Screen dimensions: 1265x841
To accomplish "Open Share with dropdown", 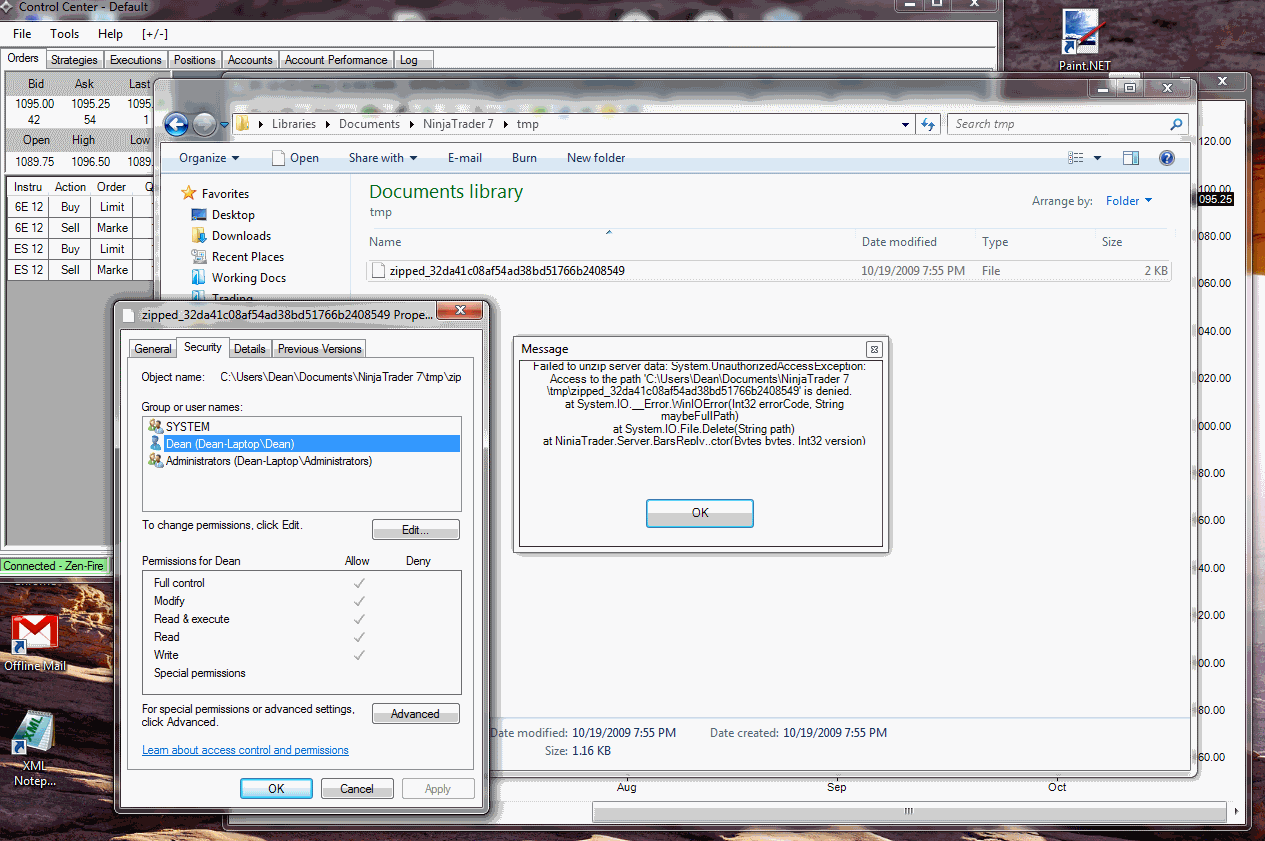I will (383, 158).
